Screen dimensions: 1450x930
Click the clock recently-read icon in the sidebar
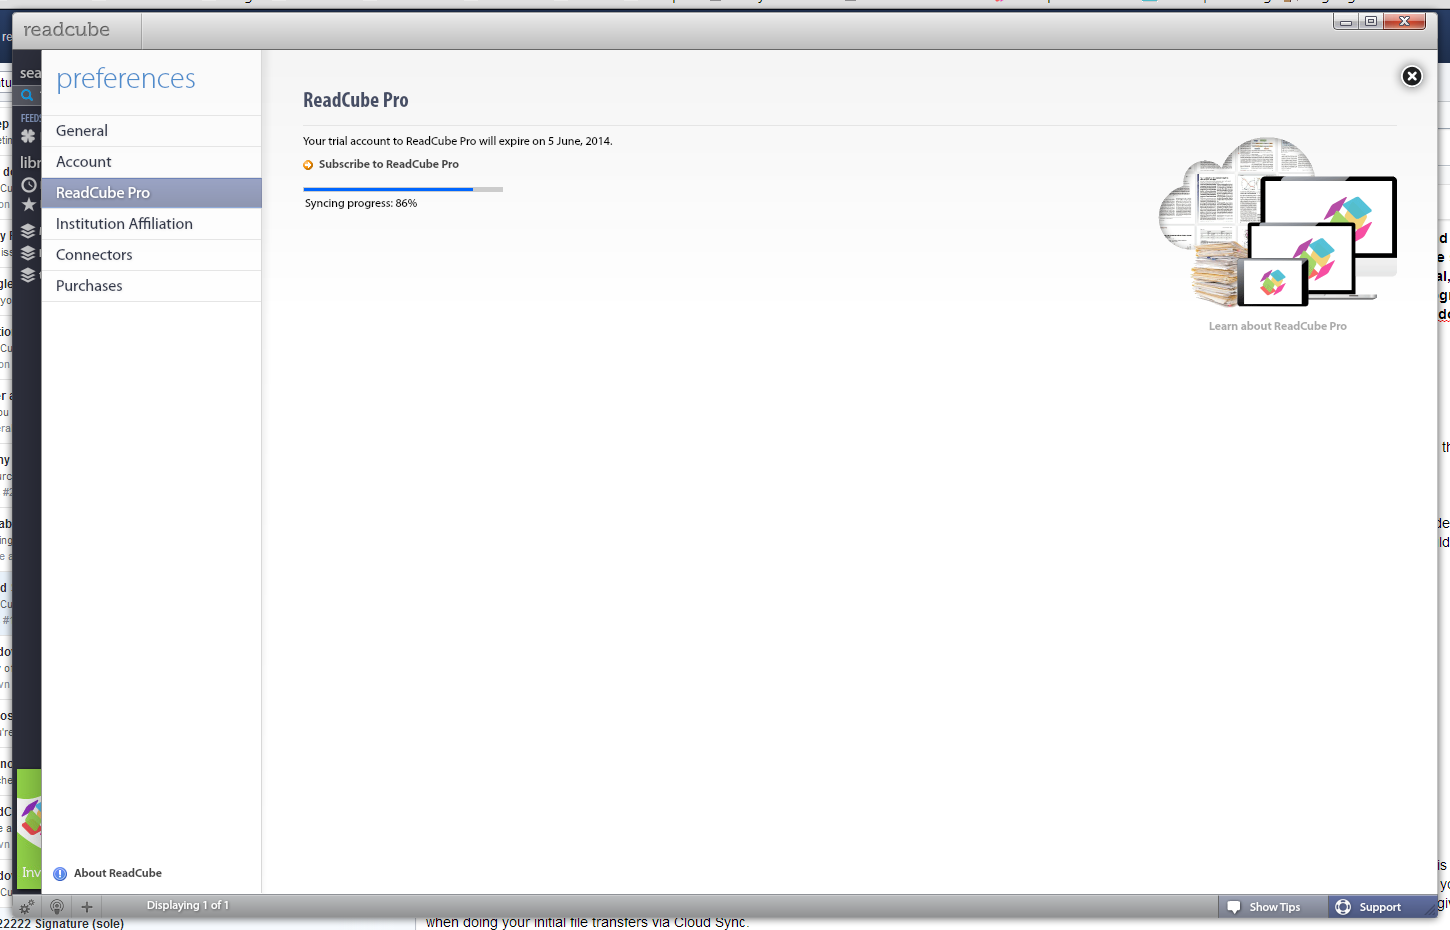(29, 185)
